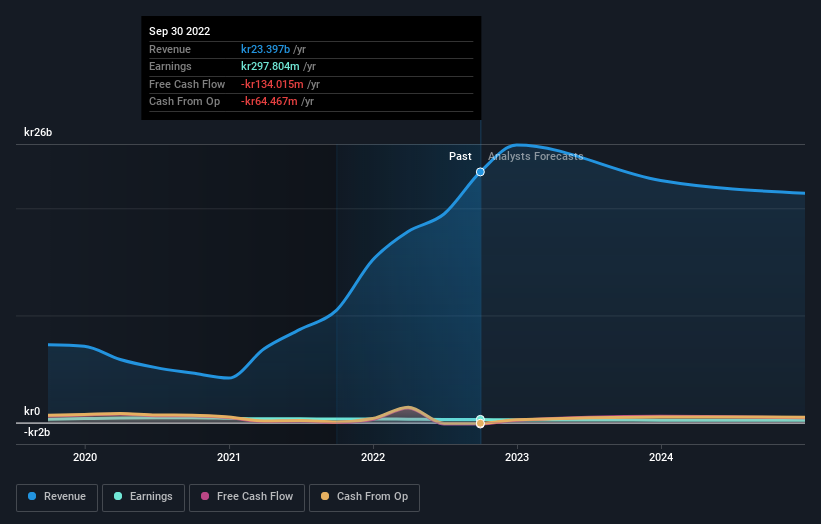This screenshot has width=821, height=524.
Task: Click the Revenue row label in tooltip
Action: pyautogui.click(x=170, y=49)
